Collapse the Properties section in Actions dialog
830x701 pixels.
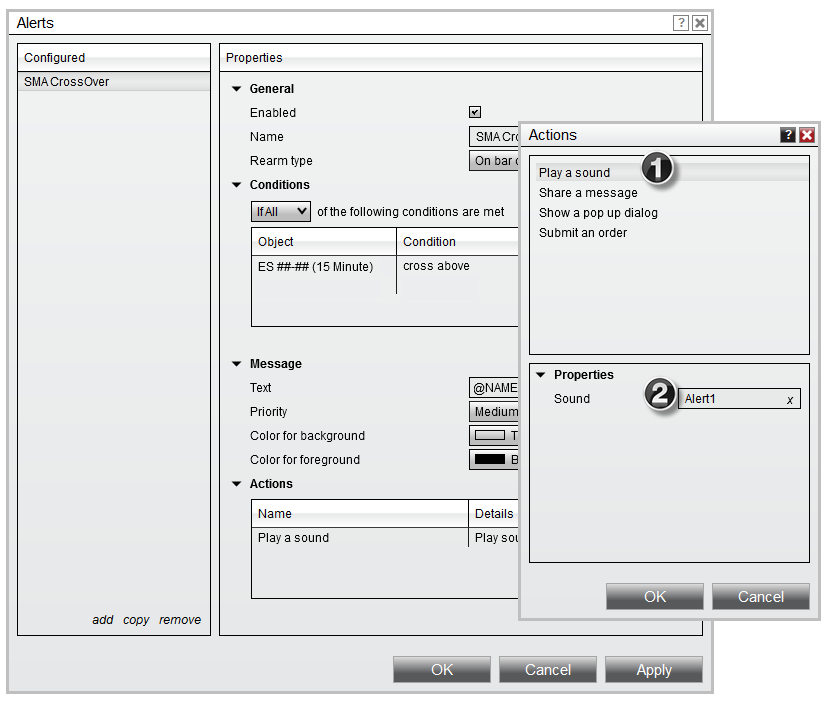(x=541, y=375)
